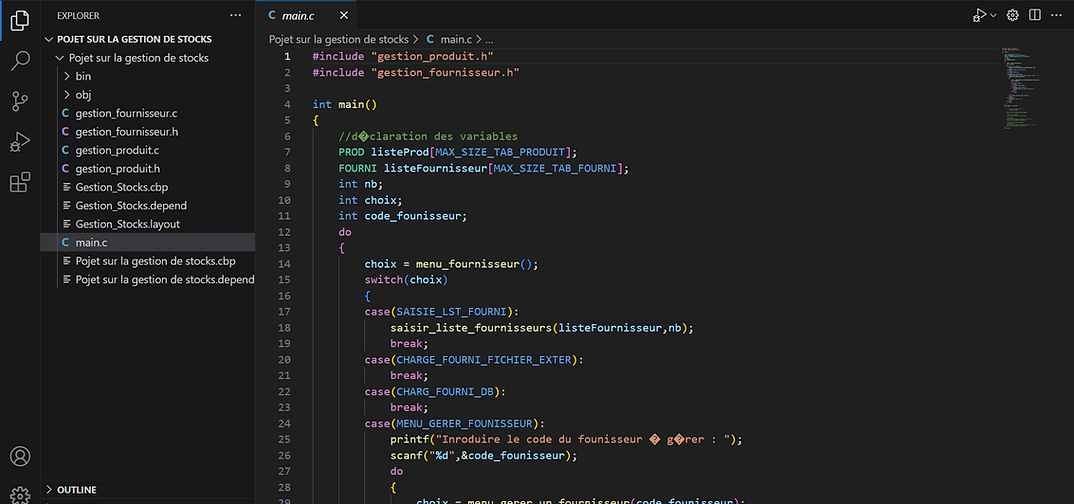Open Explorer more actions ellipsis
Image resolution: width=1074 pixels, height=504 pixels.
[x=236, y=15]
